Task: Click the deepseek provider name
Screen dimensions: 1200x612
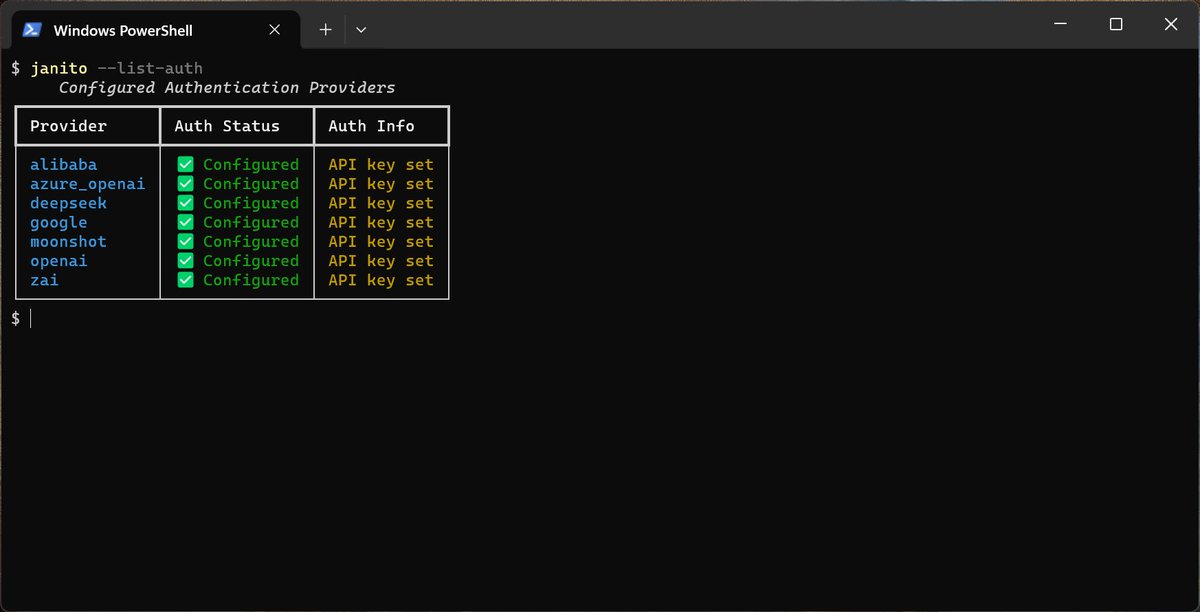Action: pyautogui.click(x=68, y=203)
